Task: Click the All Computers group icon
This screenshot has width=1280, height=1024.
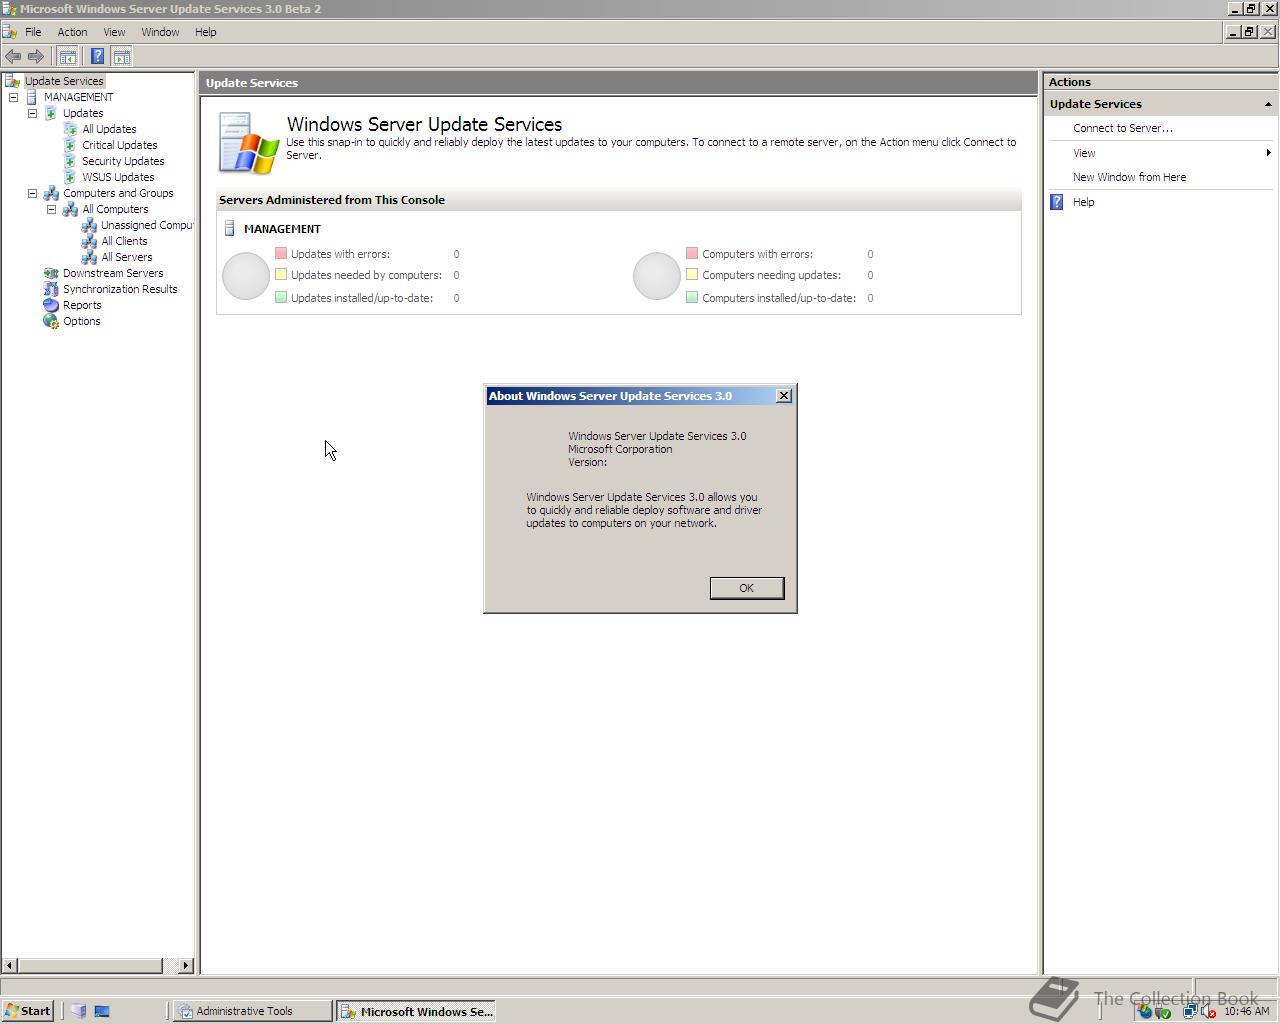Action: pyautogui.click(x=70, y=209)
